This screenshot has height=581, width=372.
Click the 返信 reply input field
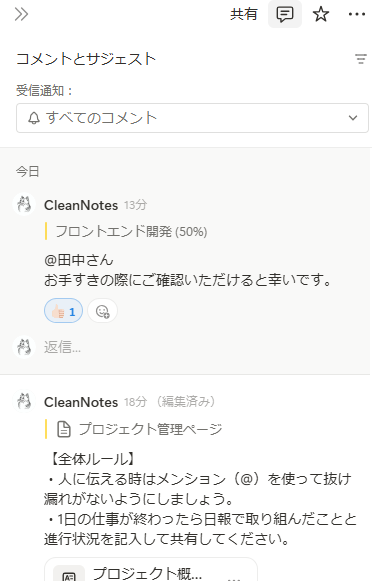pyautogui.click(x=200, y=347)
